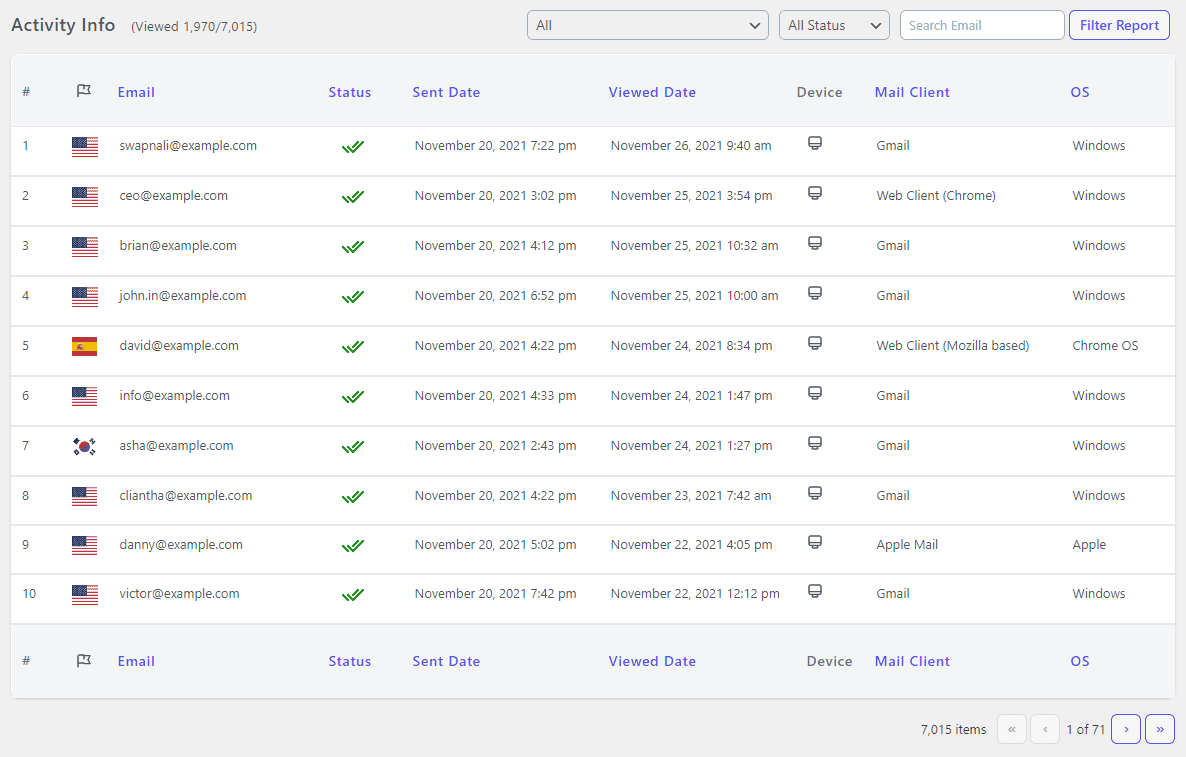Click the US flag beside info@example.com
The width and height of the screenshot is (1186, 757).
point(85,396)
